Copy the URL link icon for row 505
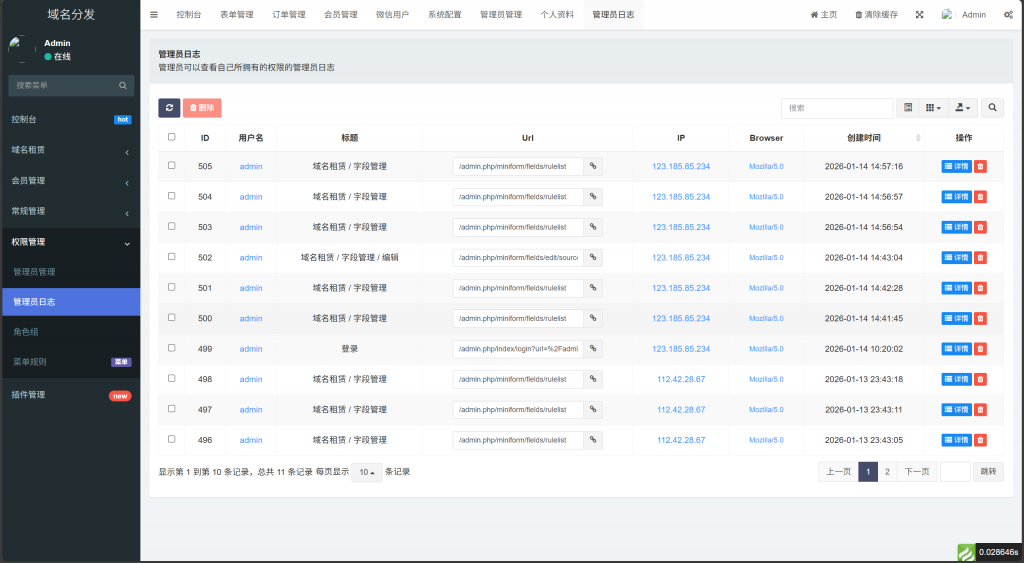Screen dimensions: 1024x563 pyautogui.click(x=593, y=167)
